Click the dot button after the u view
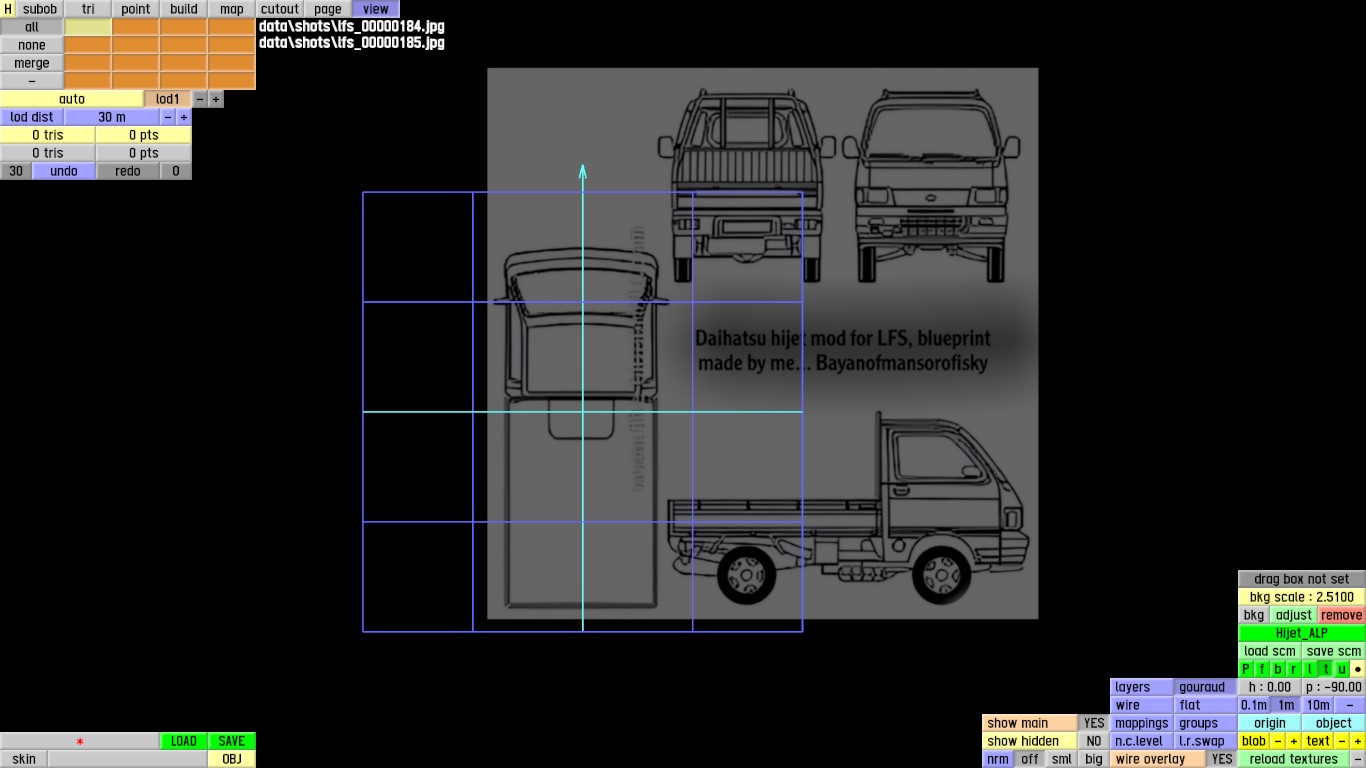1366x768 pixels. click(1358, 669)
